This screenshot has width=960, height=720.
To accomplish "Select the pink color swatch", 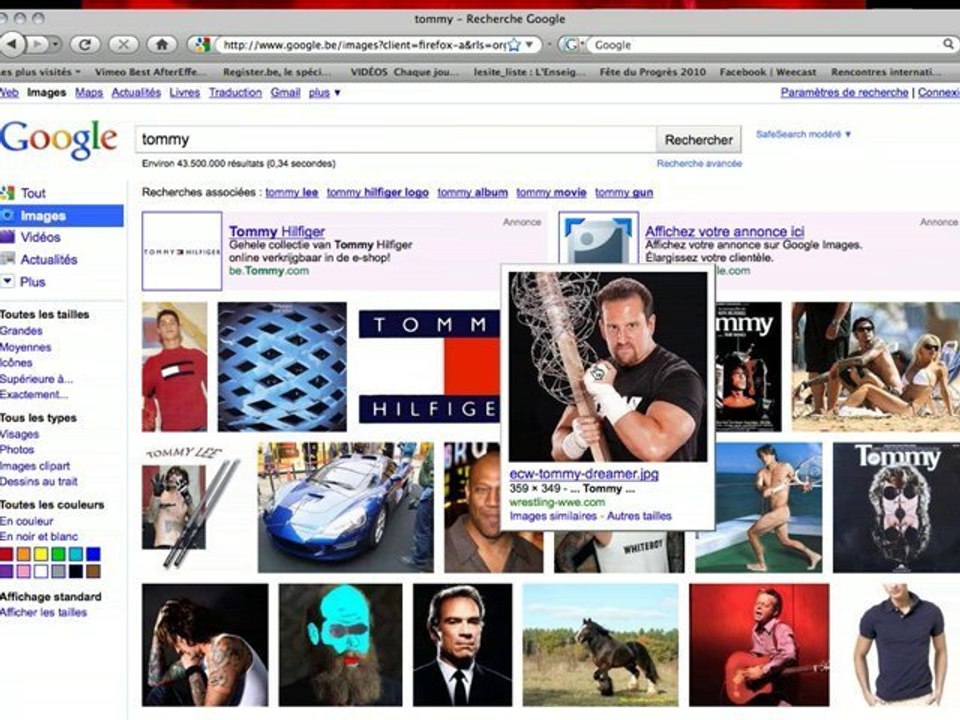I will (23, 571).
